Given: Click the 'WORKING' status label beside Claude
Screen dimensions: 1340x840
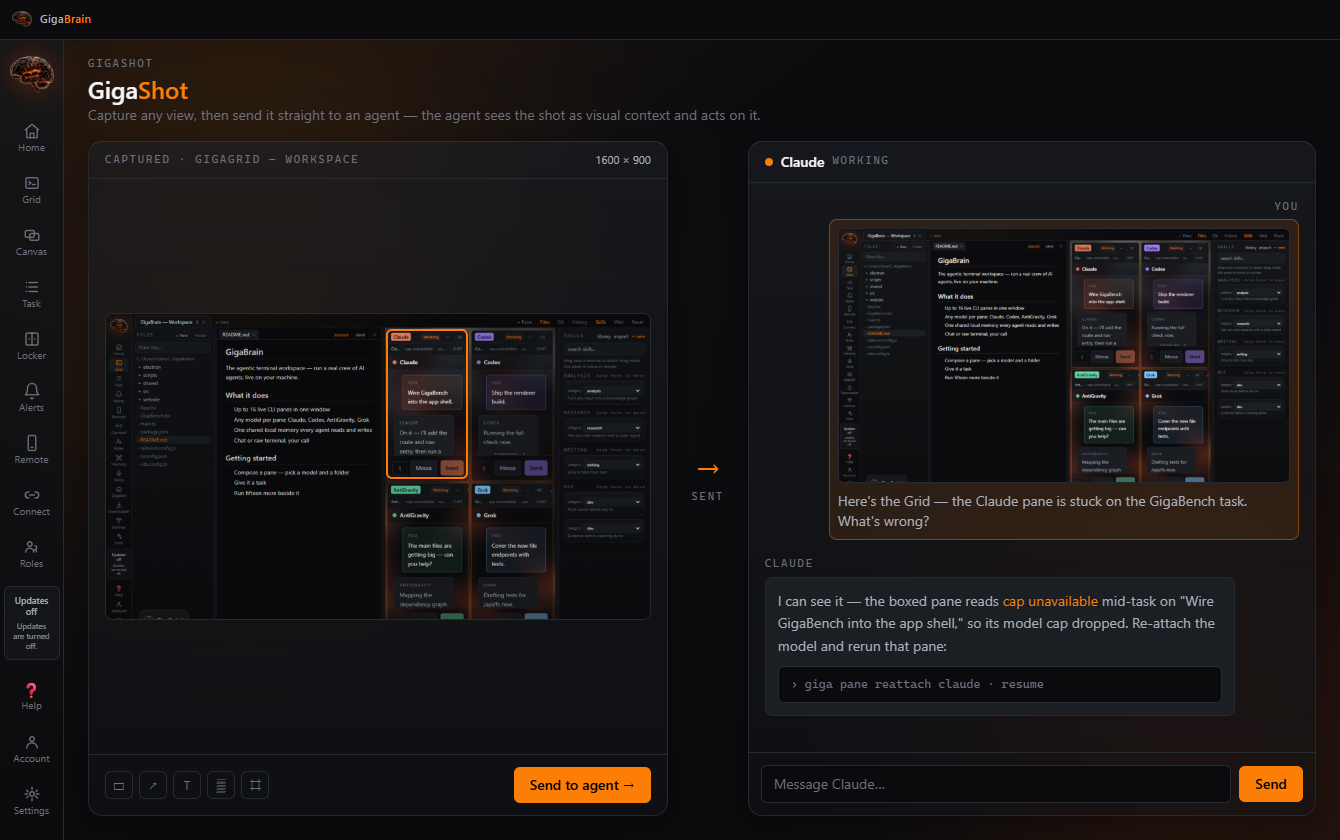Looking at the screenshot, I should click(x=860, y=161).
